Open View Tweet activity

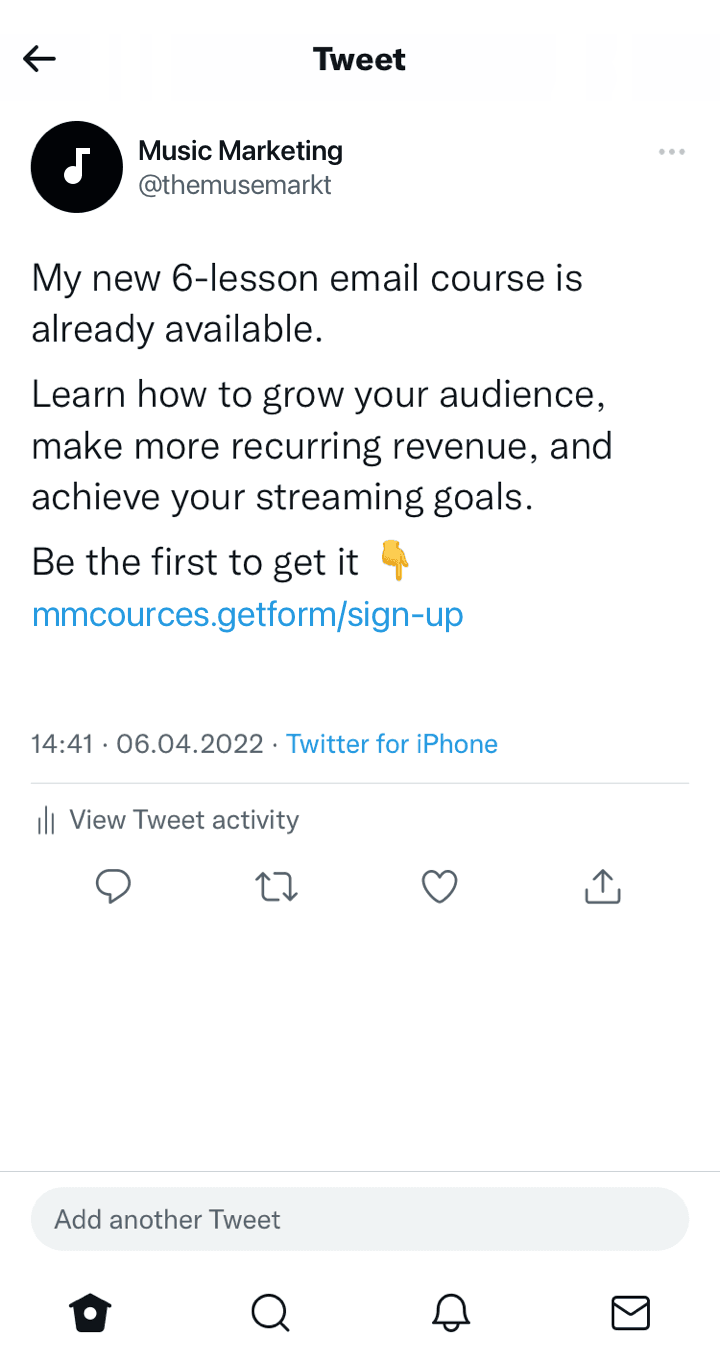click(x=184, y=820)
